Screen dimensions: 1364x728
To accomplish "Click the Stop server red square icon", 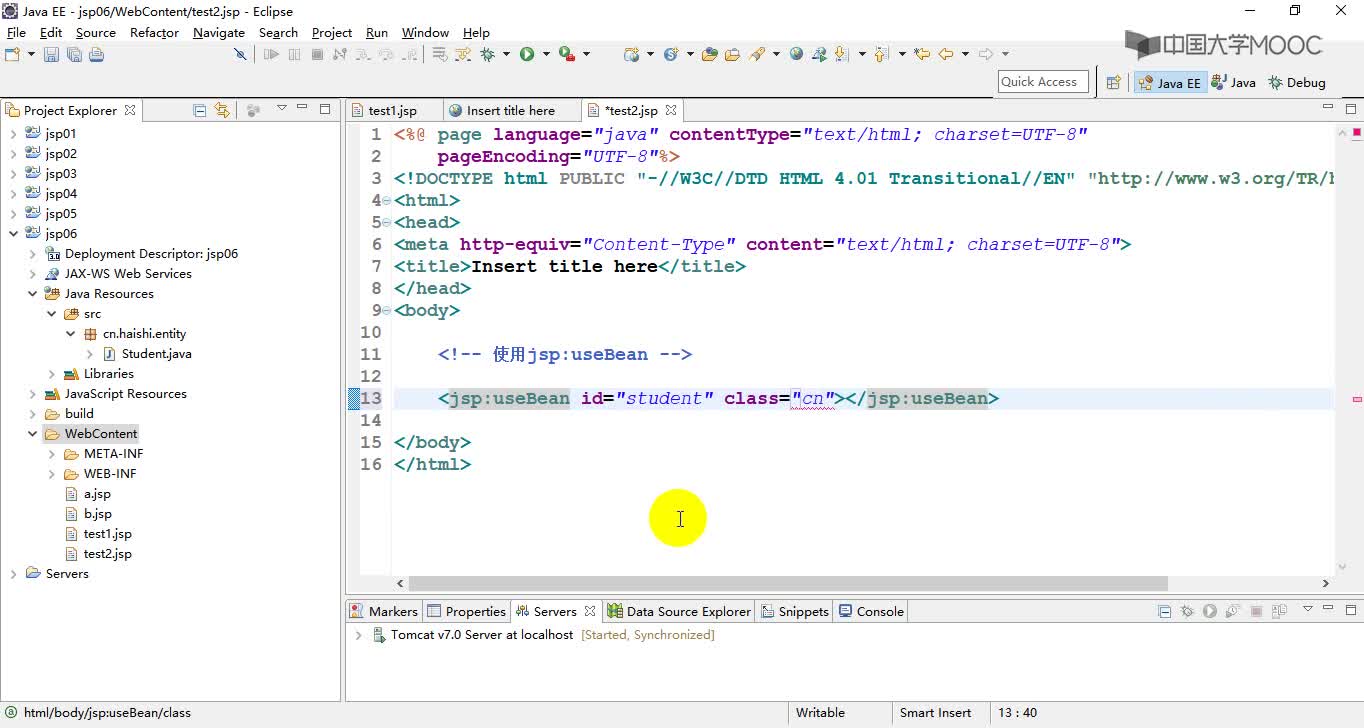I will (1256, 611).
